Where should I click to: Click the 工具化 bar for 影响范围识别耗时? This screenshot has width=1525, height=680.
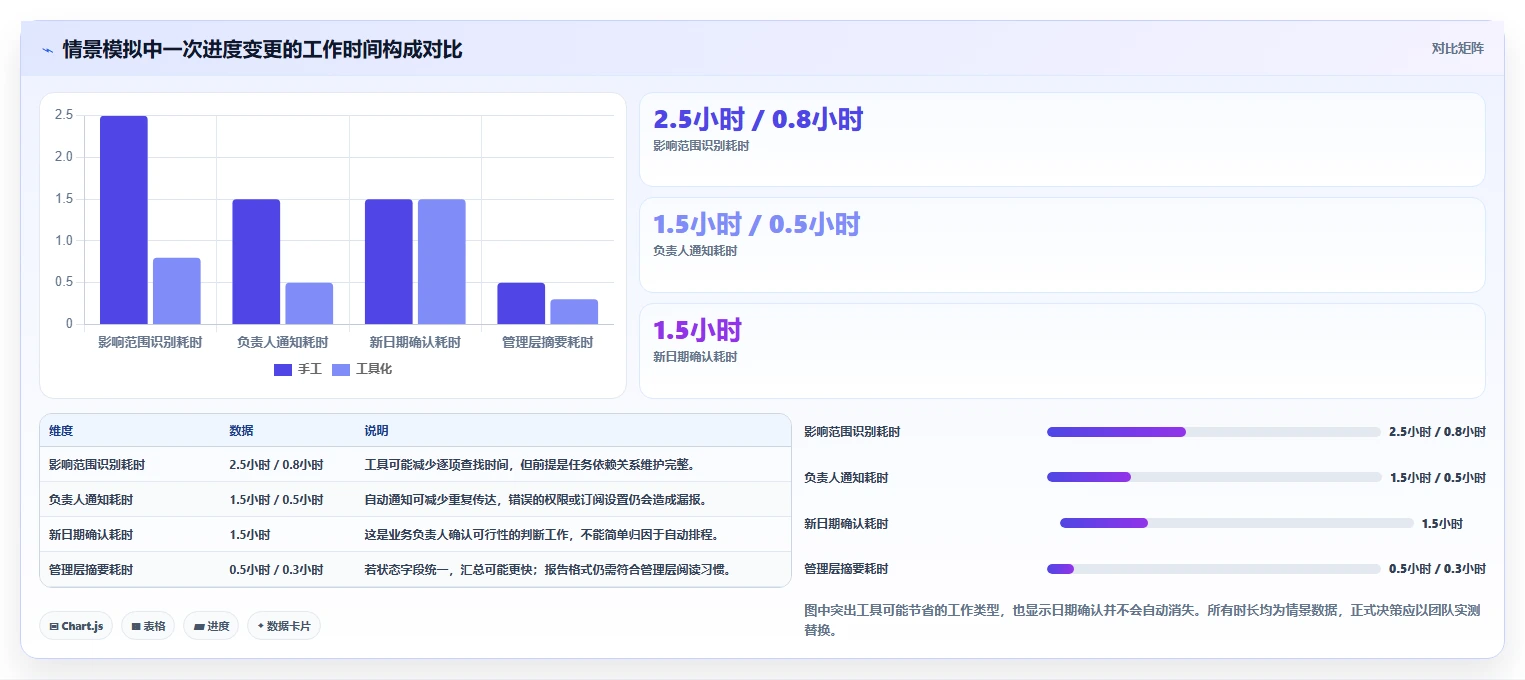coord(177,291)
